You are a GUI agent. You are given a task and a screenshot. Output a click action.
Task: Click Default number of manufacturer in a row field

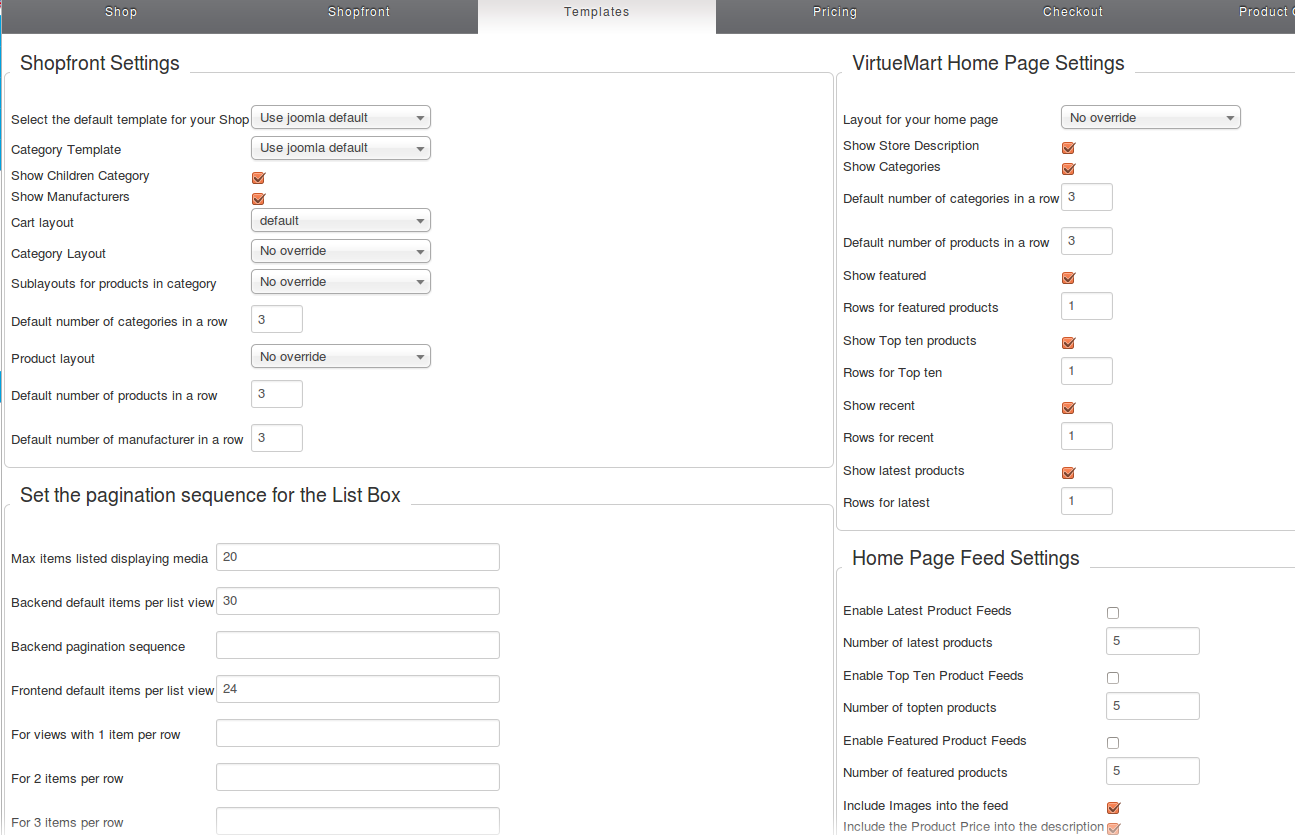277,438
